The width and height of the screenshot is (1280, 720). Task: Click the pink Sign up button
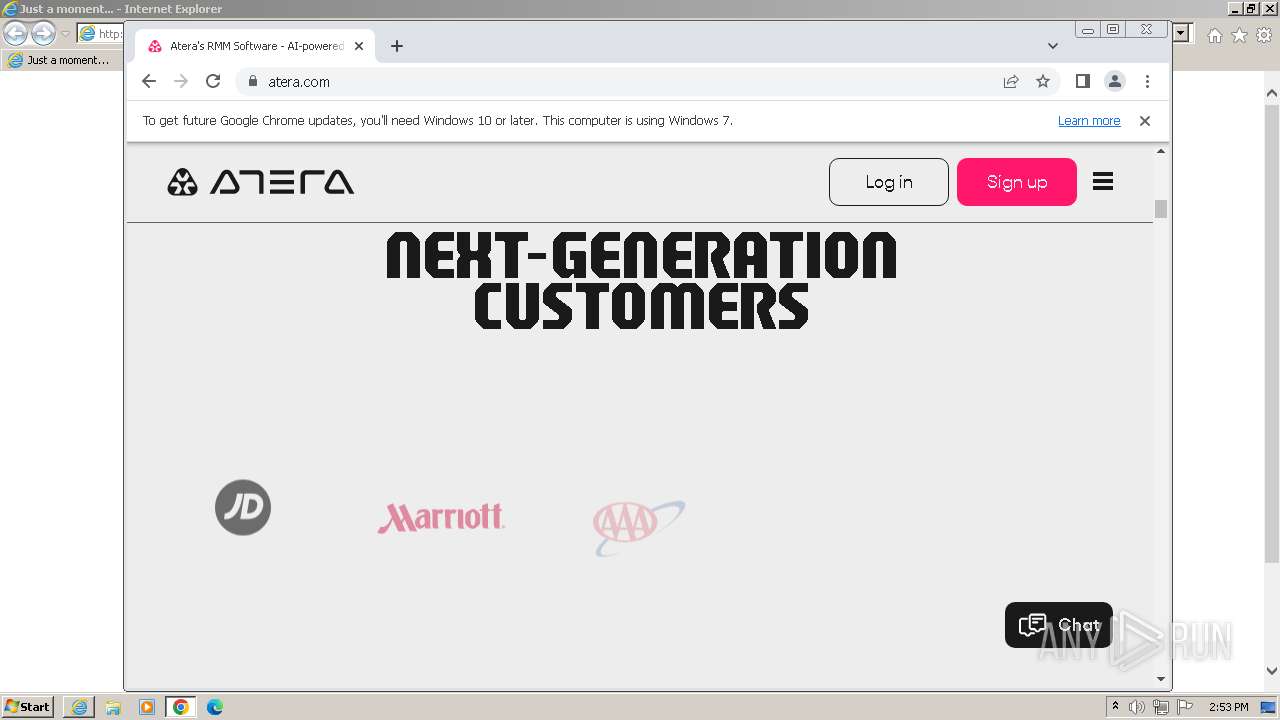(x=1017, y=182)
